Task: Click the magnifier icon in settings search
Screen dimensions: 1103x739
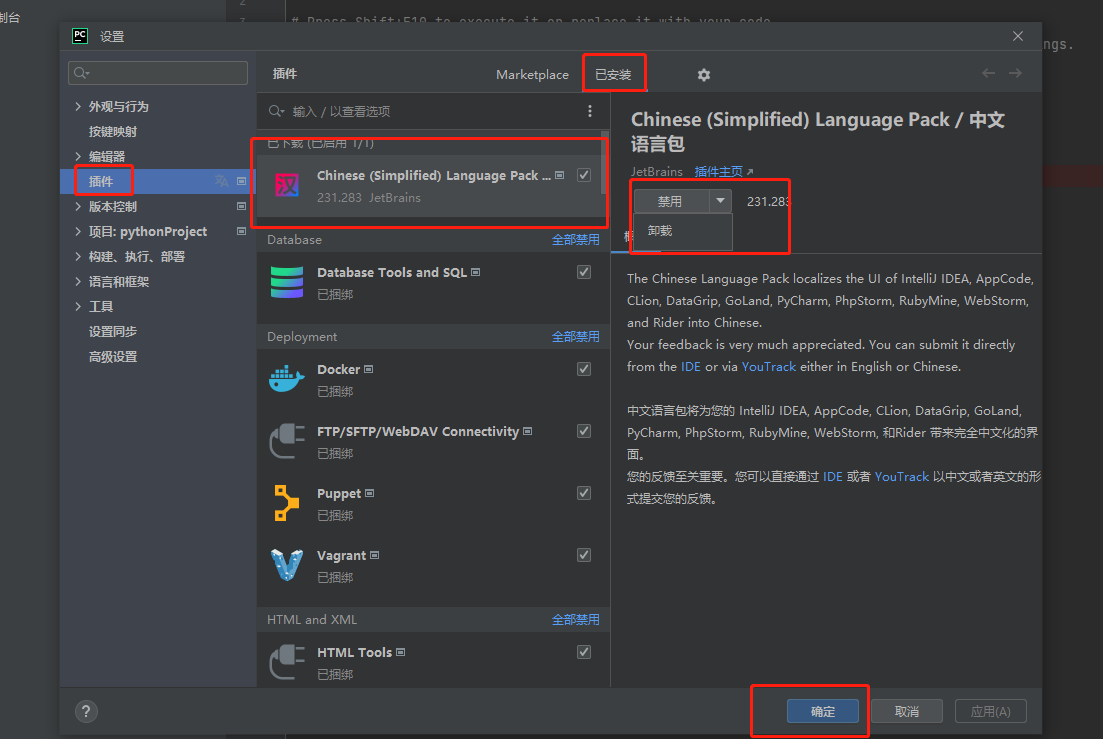Action: (x=81, y=73)
